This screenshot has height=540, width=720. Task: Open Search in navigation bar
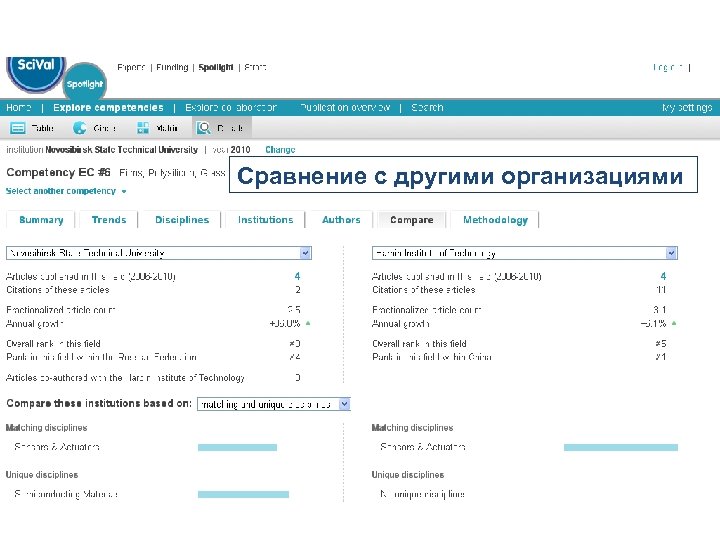[427, 107]
